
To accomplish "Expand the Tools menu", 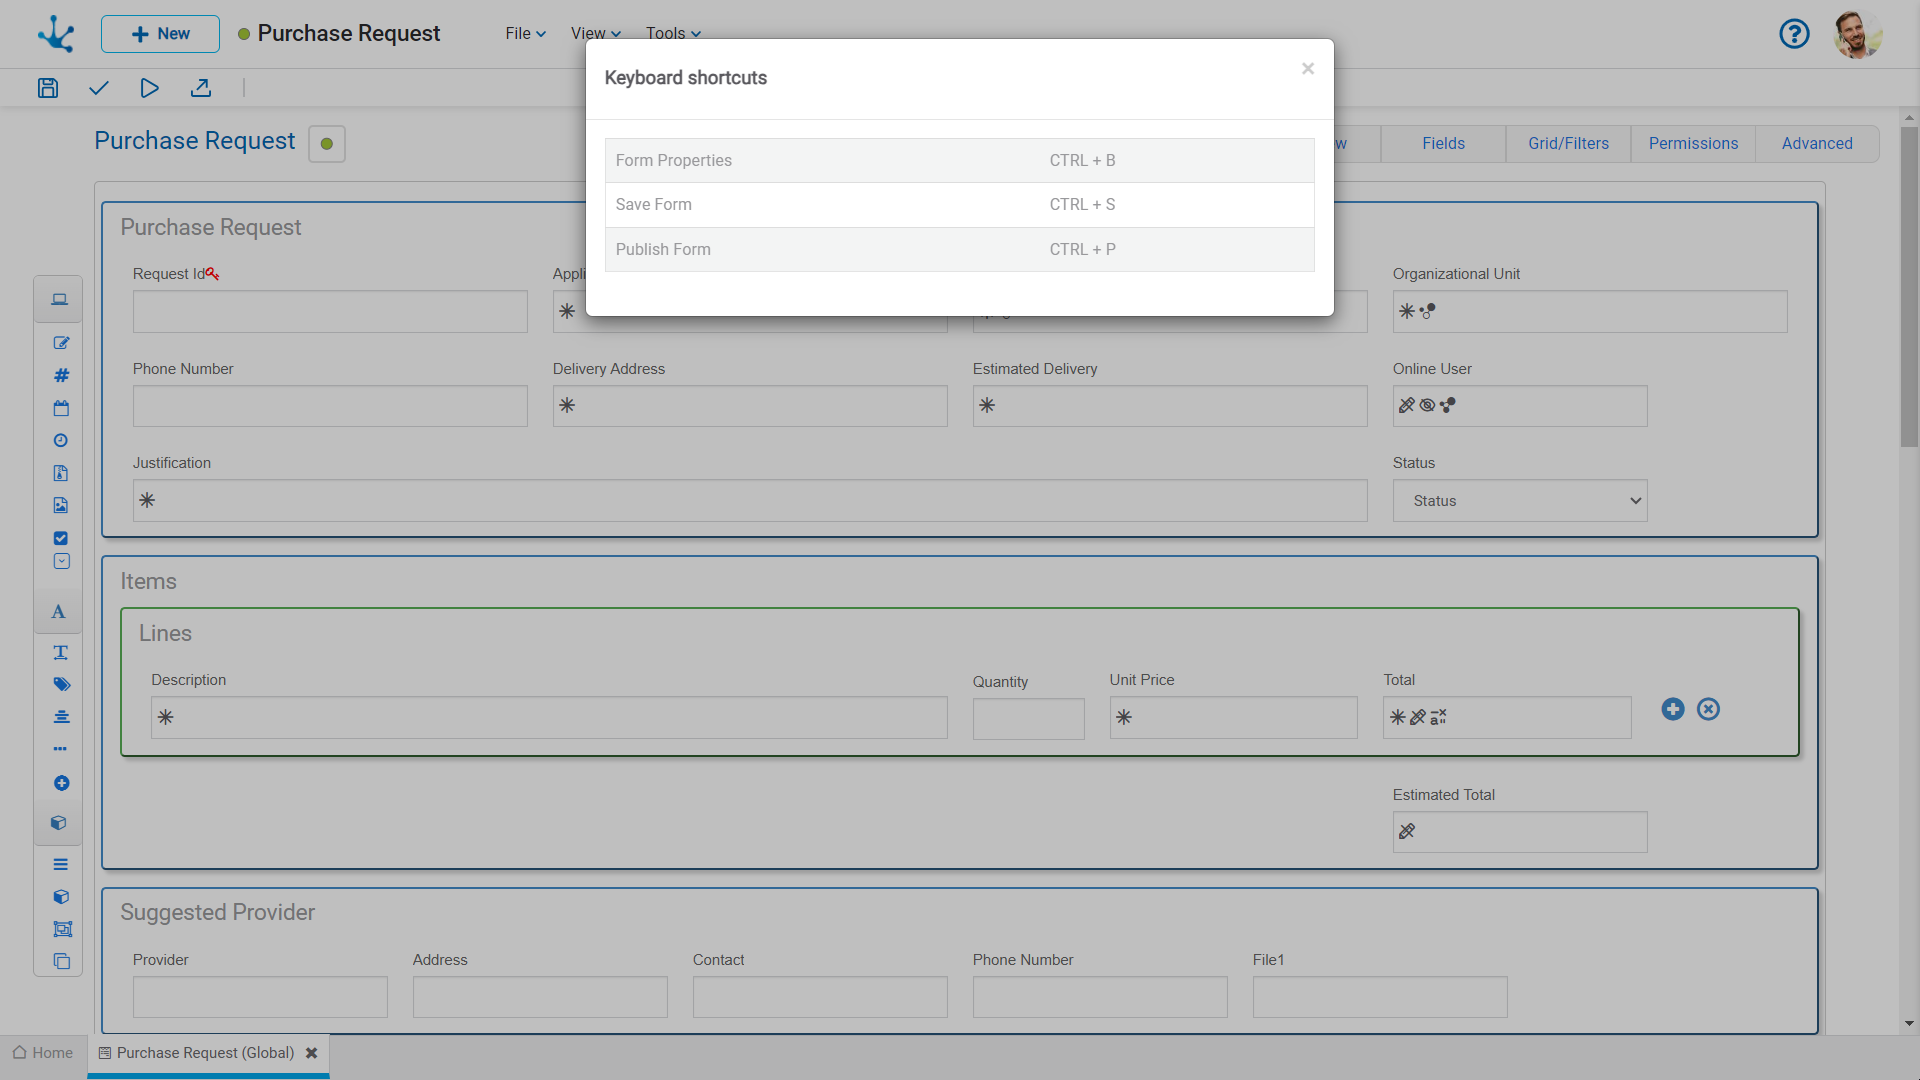I will (673, 33).
